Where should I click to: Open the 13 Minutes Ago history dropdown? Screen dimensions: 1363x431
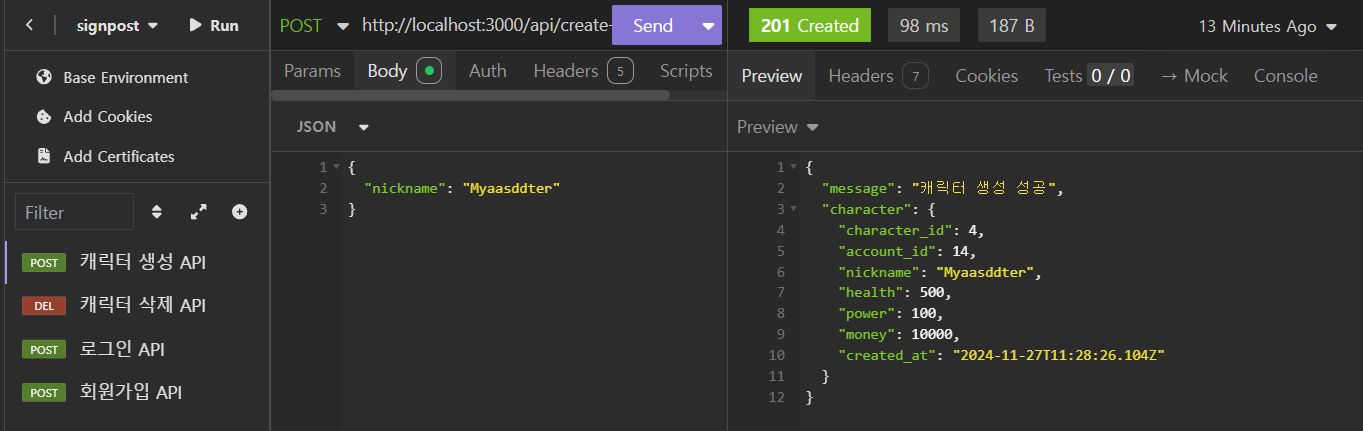point(1268,26)
